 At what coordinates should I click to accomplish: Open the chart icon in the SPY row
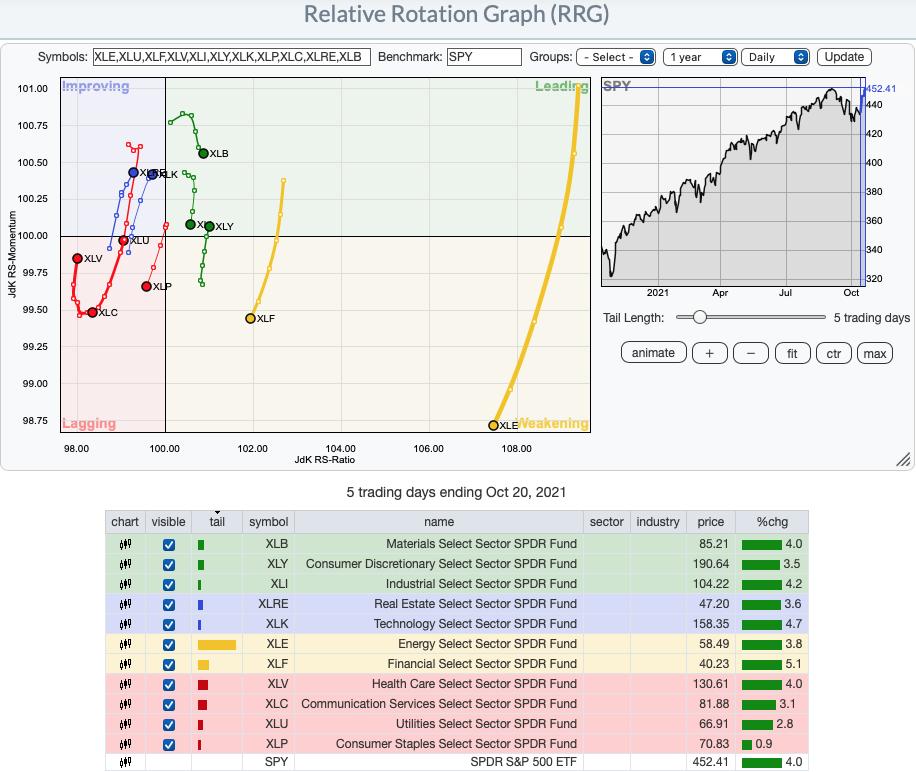(x=125, y=762)
